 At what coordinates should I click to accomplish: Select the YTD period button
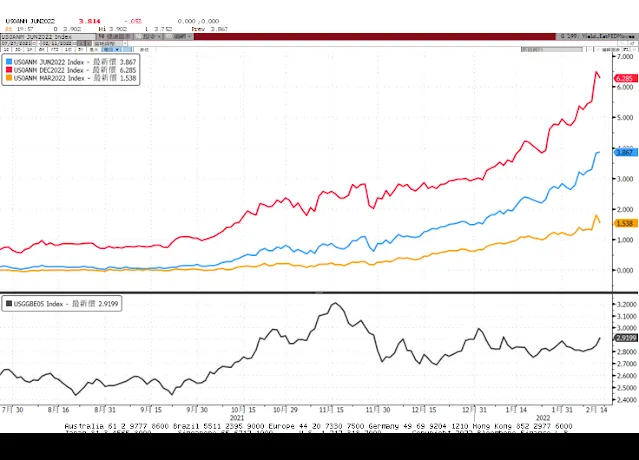click(x=54, y=49)
